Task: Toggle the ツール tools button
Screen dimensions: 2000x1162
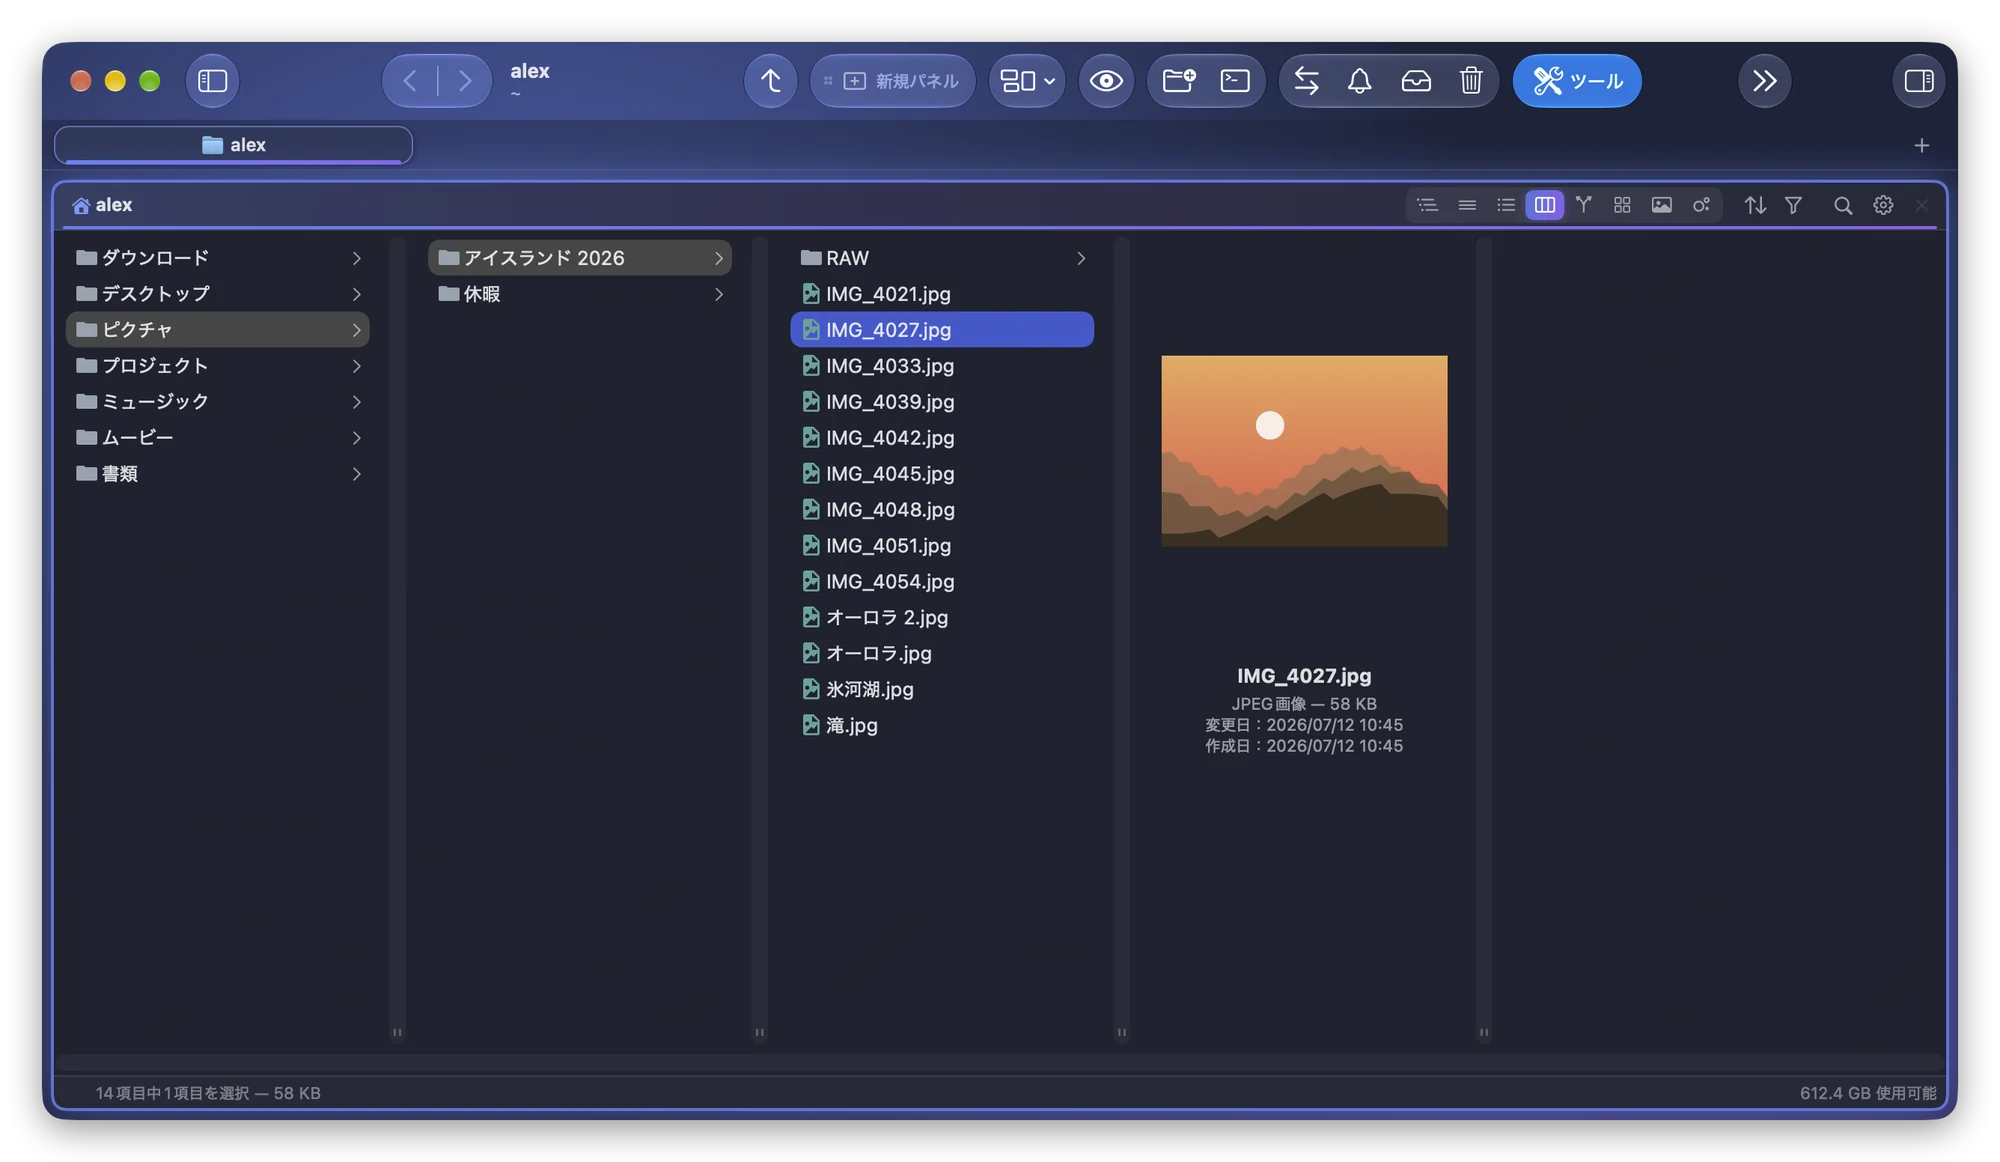Action: pyautogui.click(x=1576, y=81)
